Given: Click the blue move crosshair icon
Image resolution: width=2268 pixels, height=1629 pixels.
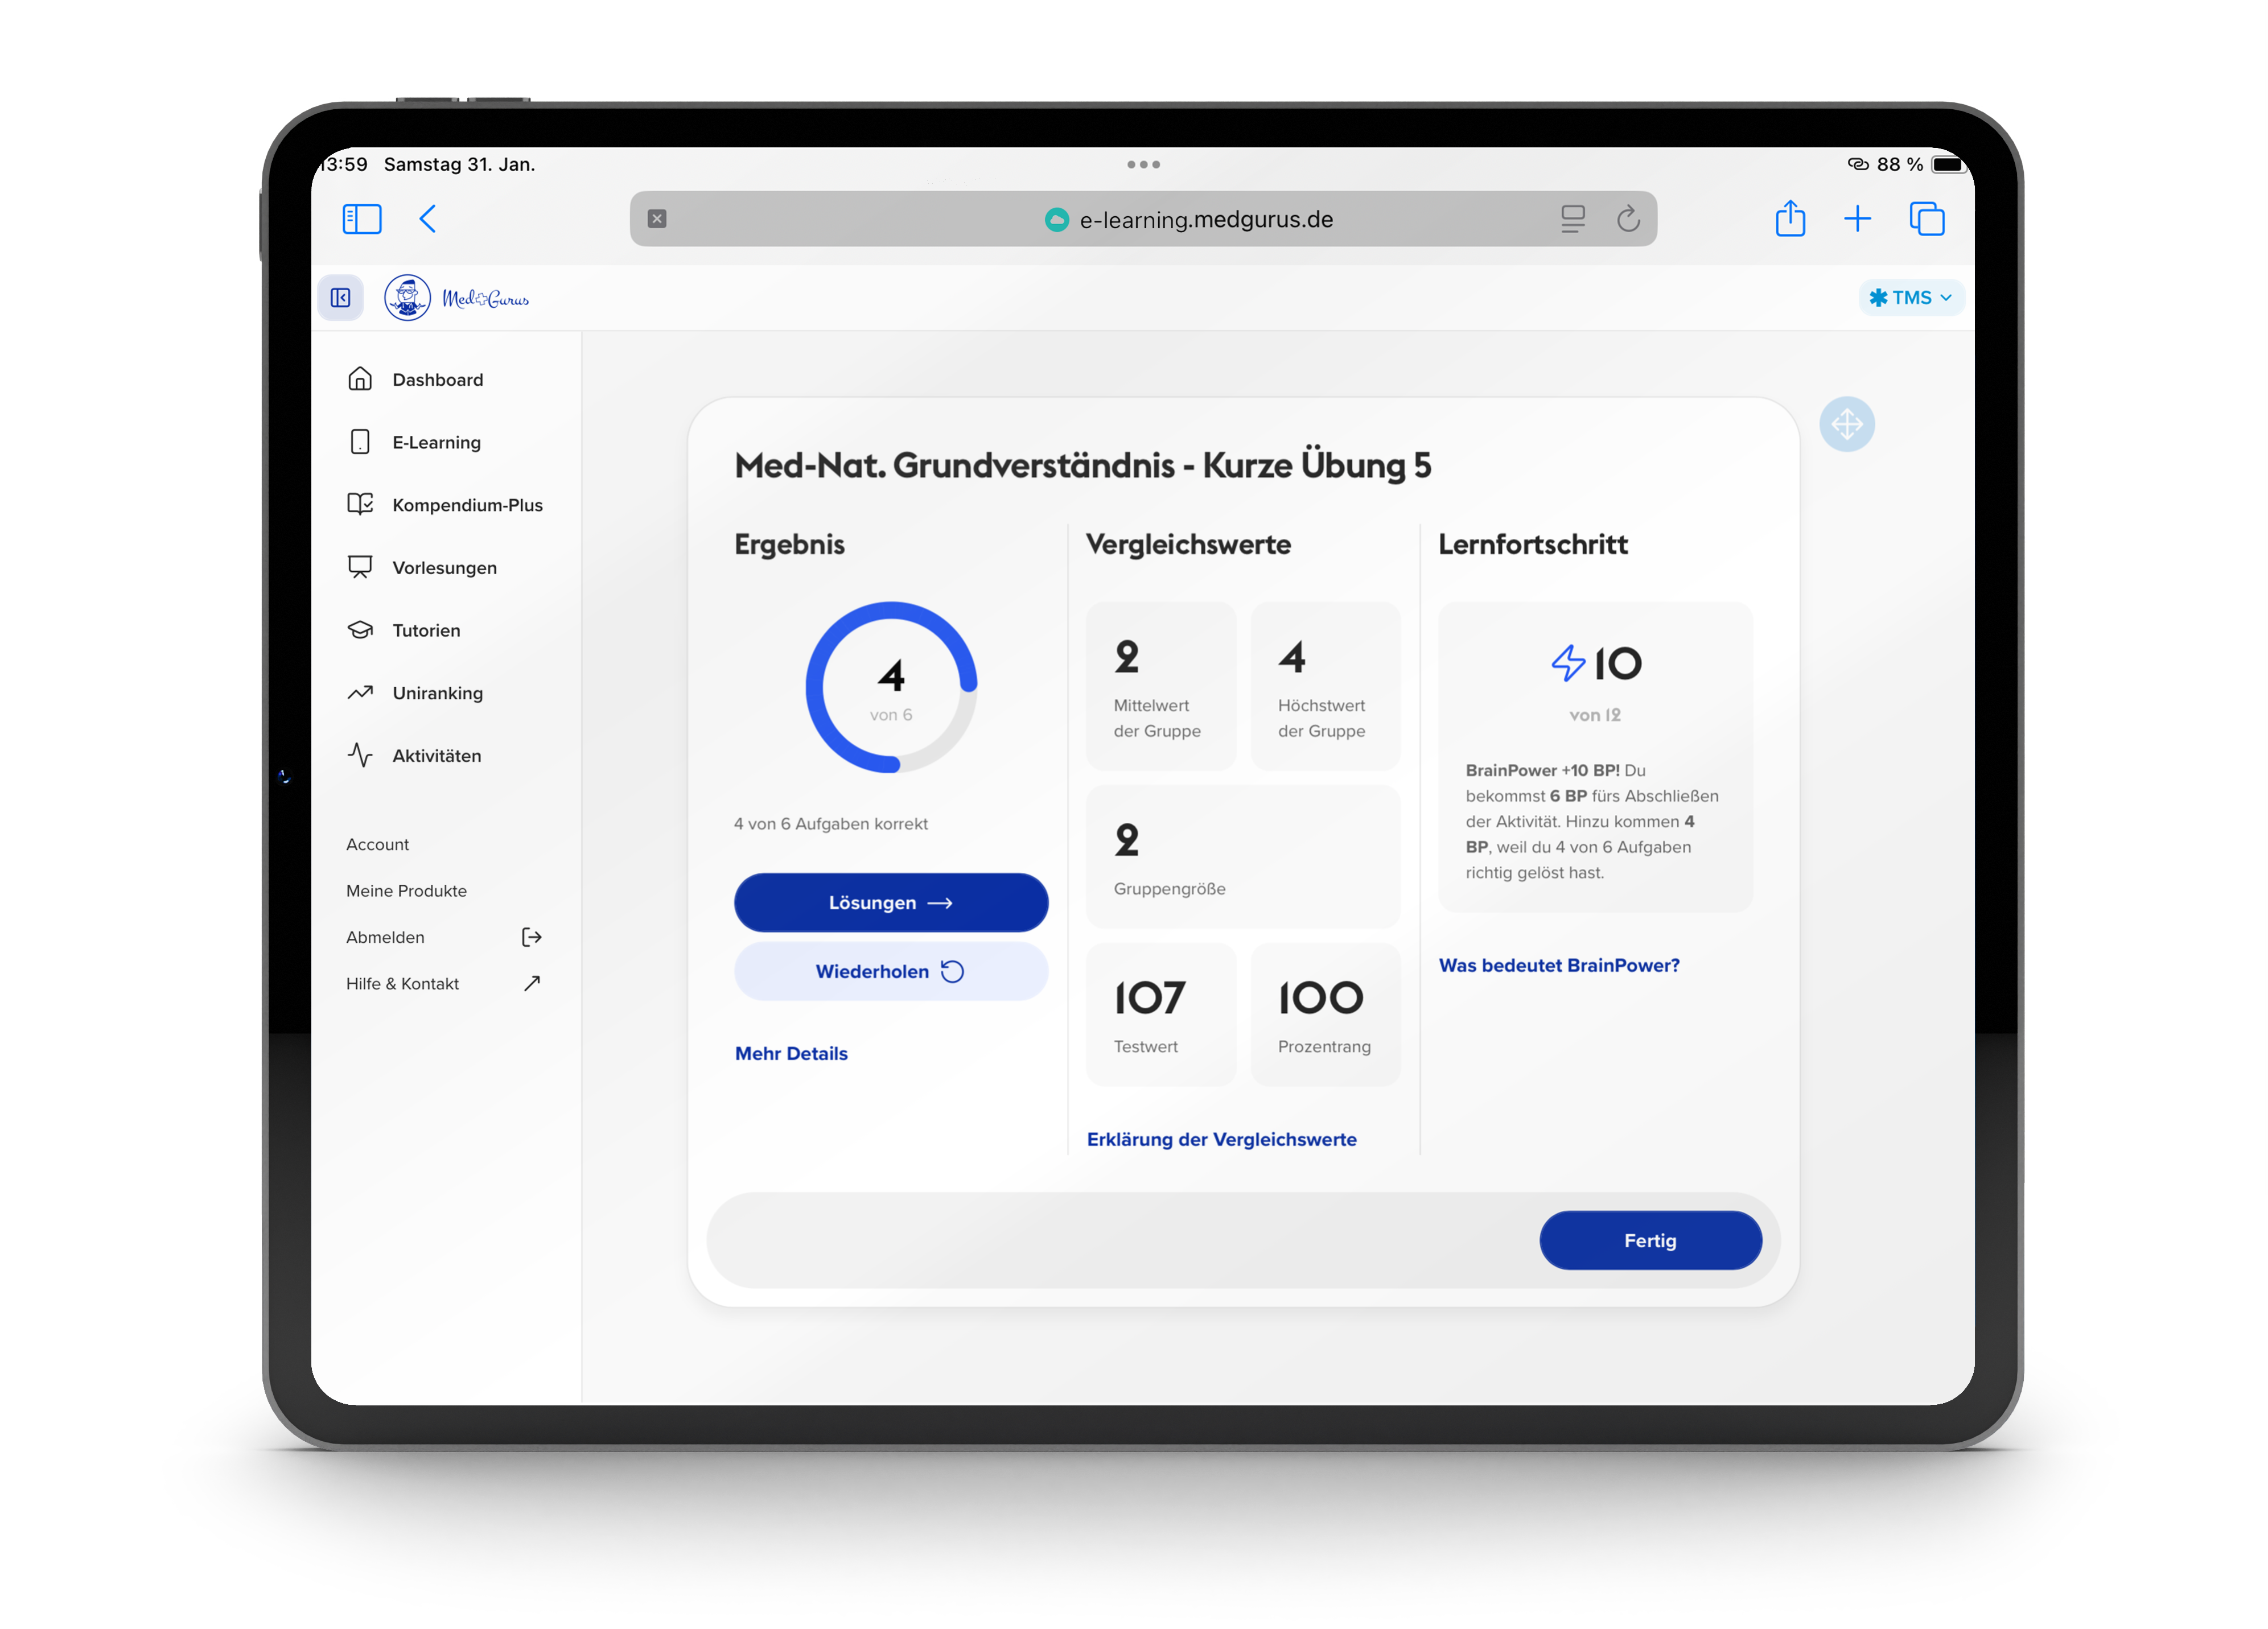Looking at the screenshot, I should coord(1846,425).
